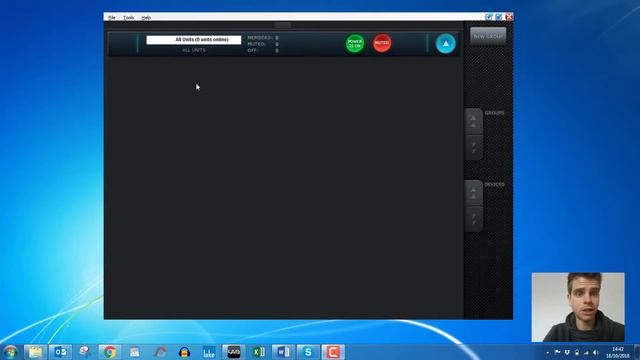
Task: Click the top center drag handle
Action: coord(283,25)
